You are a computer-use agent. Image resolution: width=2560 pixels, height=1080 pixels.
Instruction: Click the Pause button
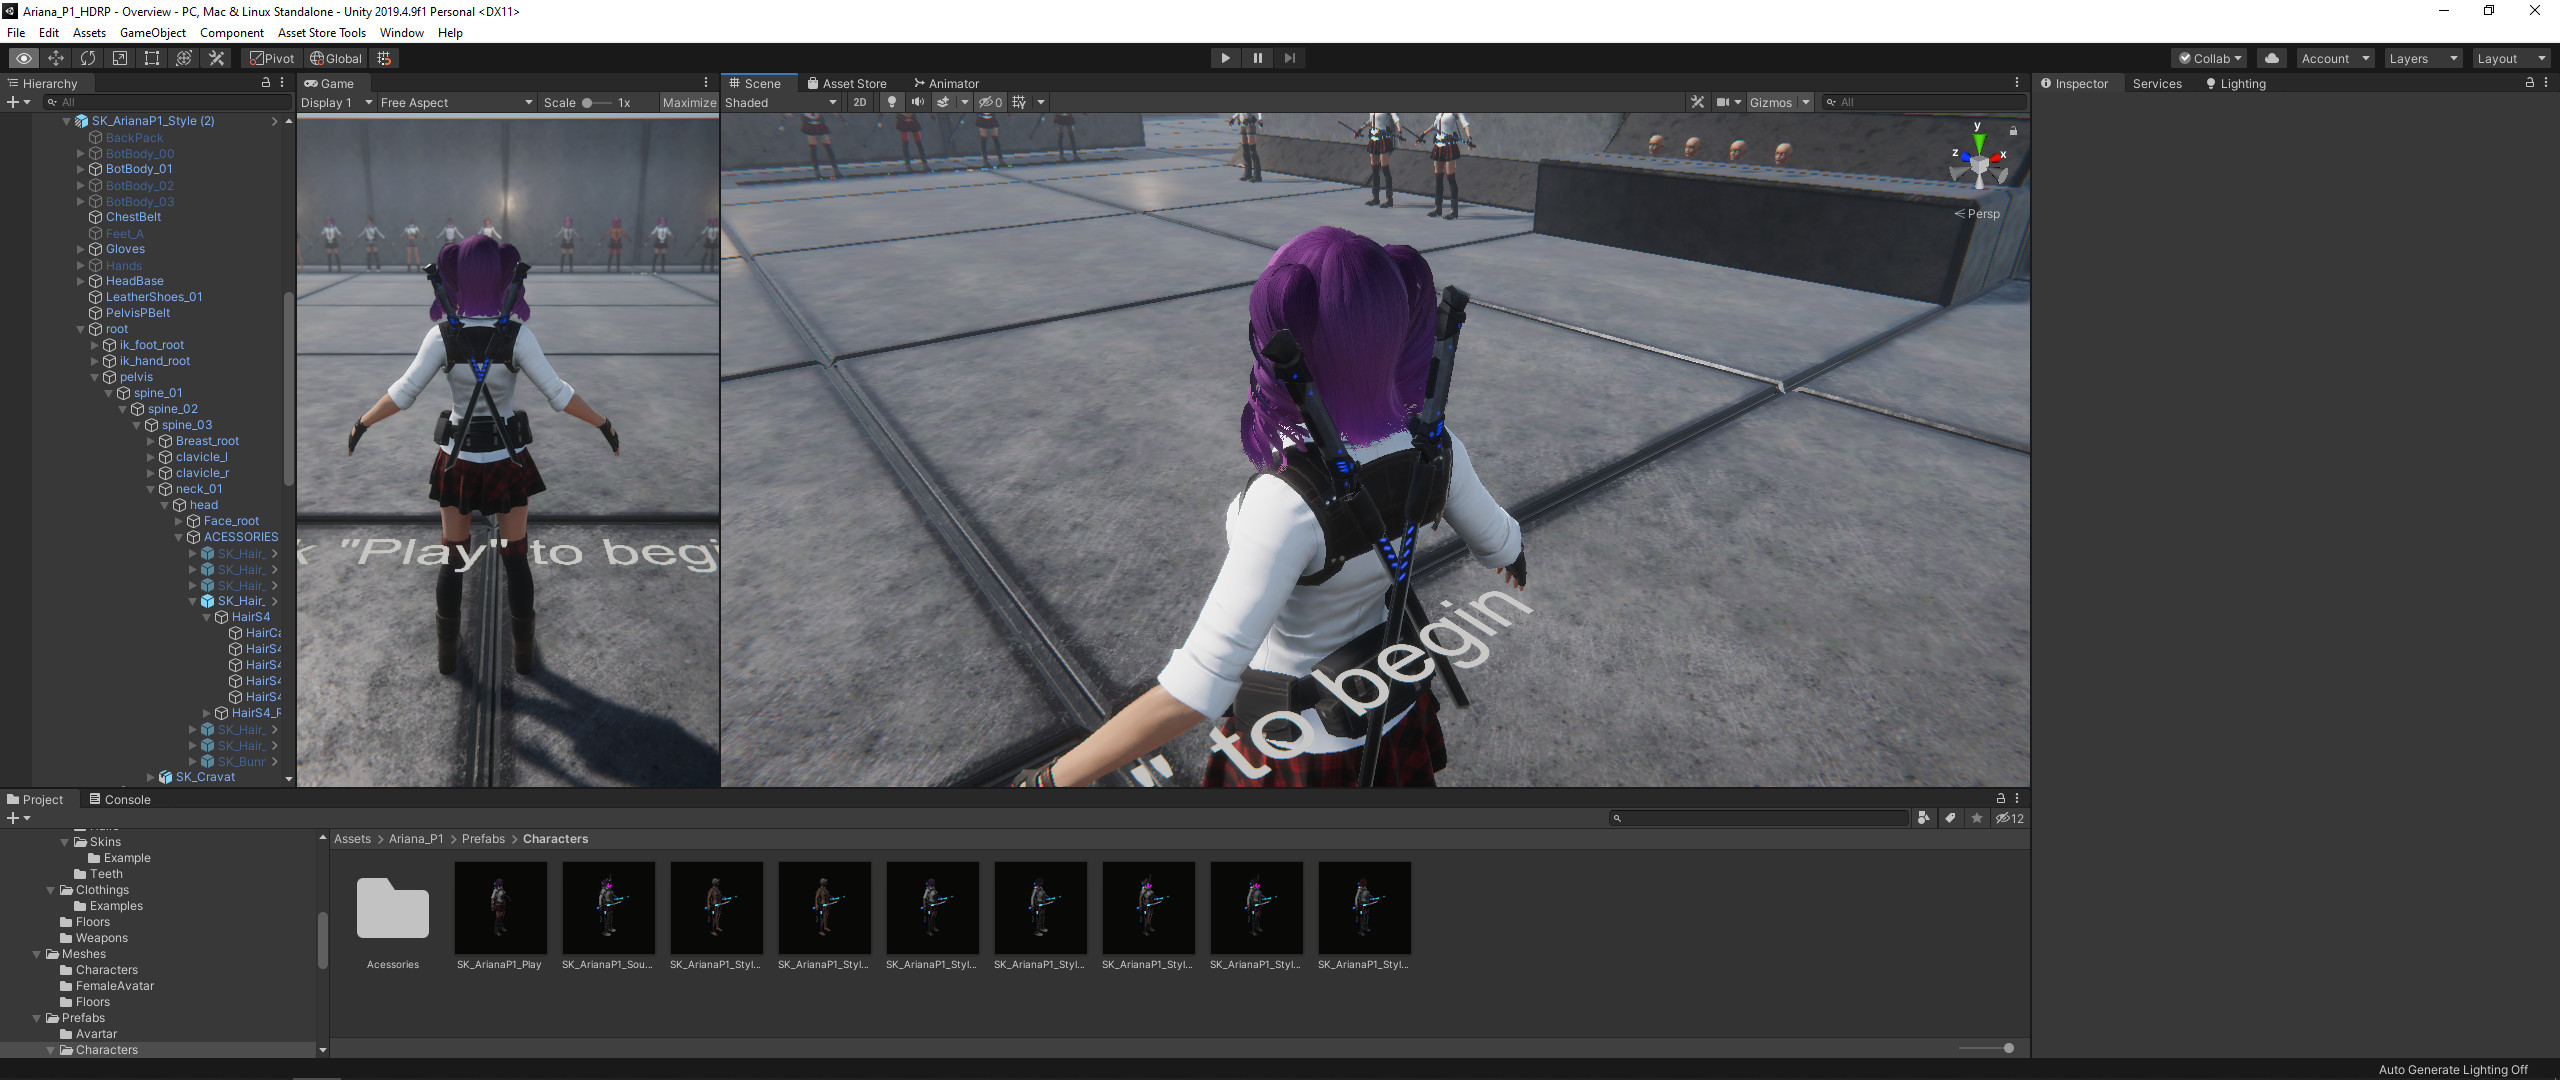coord(1258,58)
